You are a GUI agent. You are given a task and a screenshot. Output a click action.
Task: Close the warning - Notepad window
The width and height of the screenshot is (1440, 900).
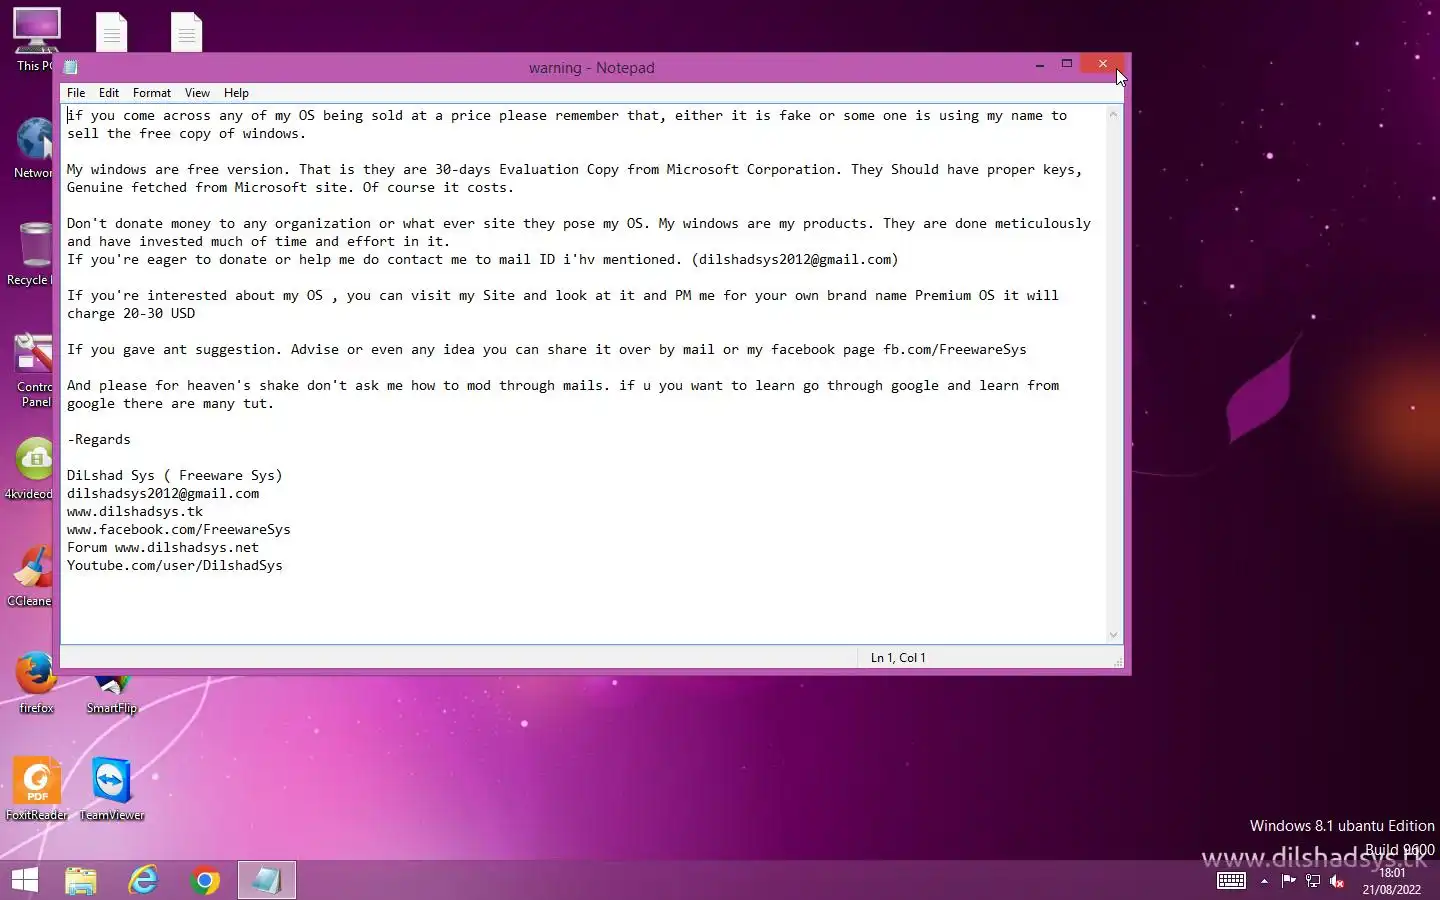coord(1103,64)
